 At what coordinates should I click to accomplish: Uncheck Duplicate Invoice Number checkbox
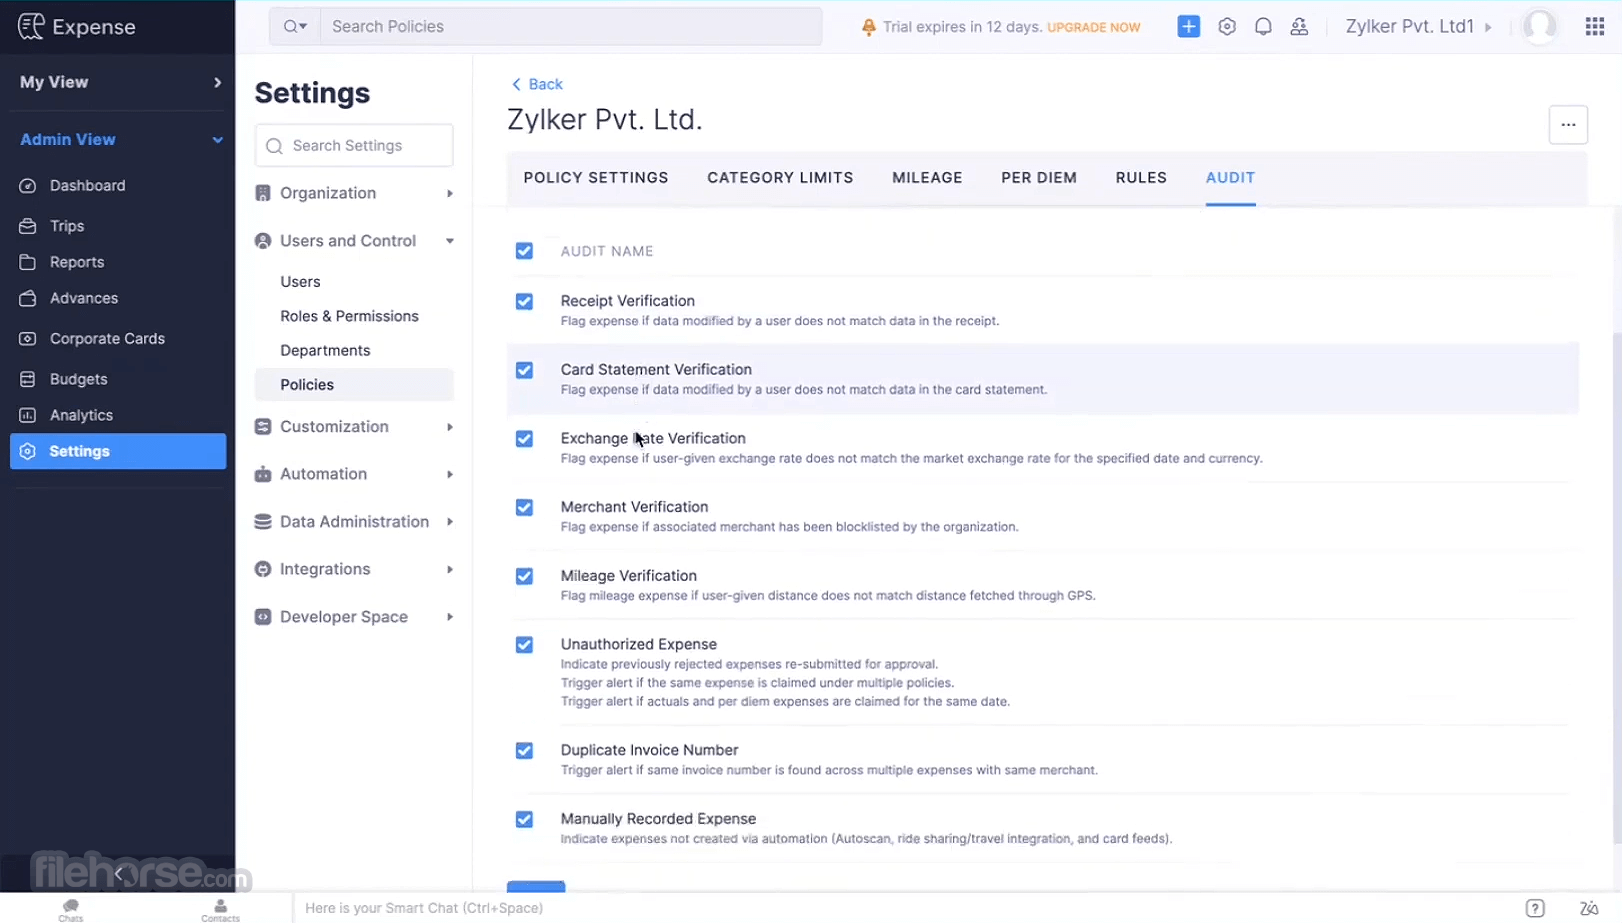[524, 751]
